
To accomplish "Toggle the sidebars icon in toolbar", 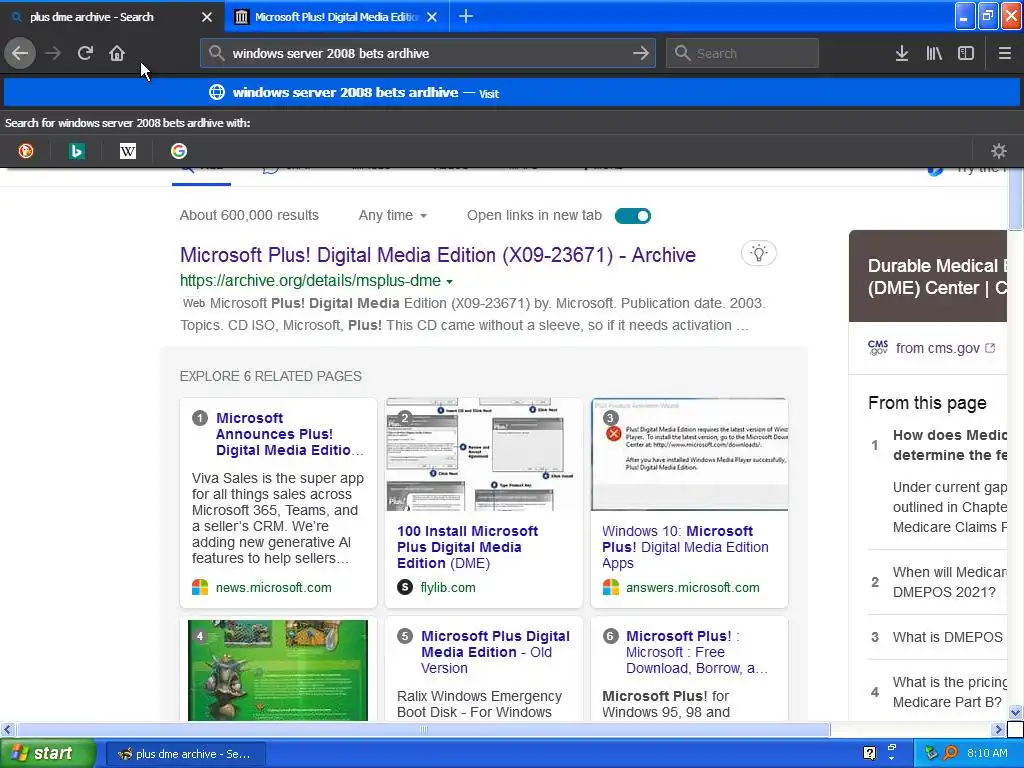I will [x=966, y=53].
